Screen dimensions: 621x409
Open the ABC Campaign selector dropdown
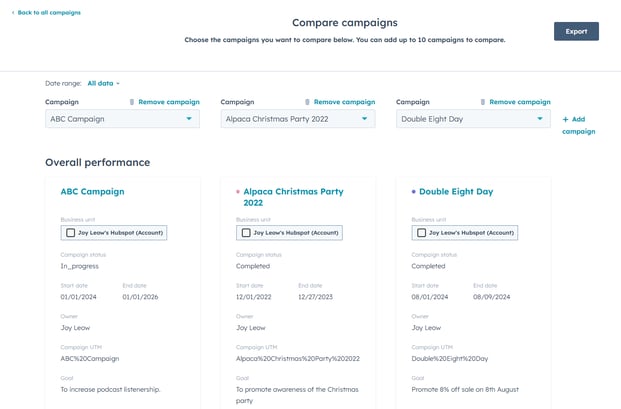pyautogui.click(x=122, y=119)
